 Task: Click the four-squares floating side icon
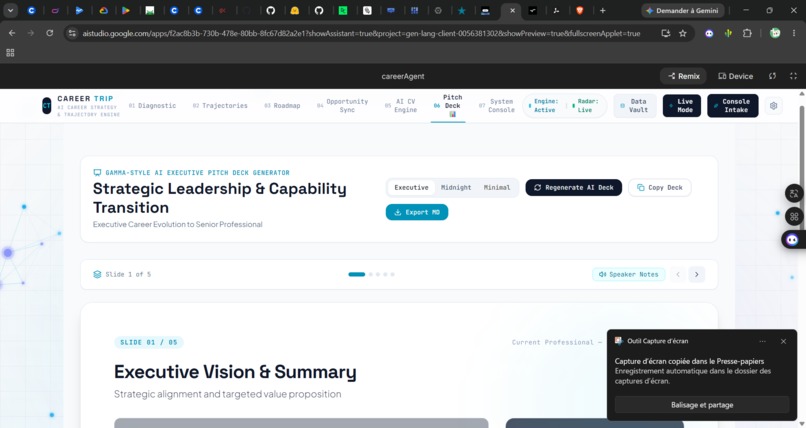(x=794, y=216)
